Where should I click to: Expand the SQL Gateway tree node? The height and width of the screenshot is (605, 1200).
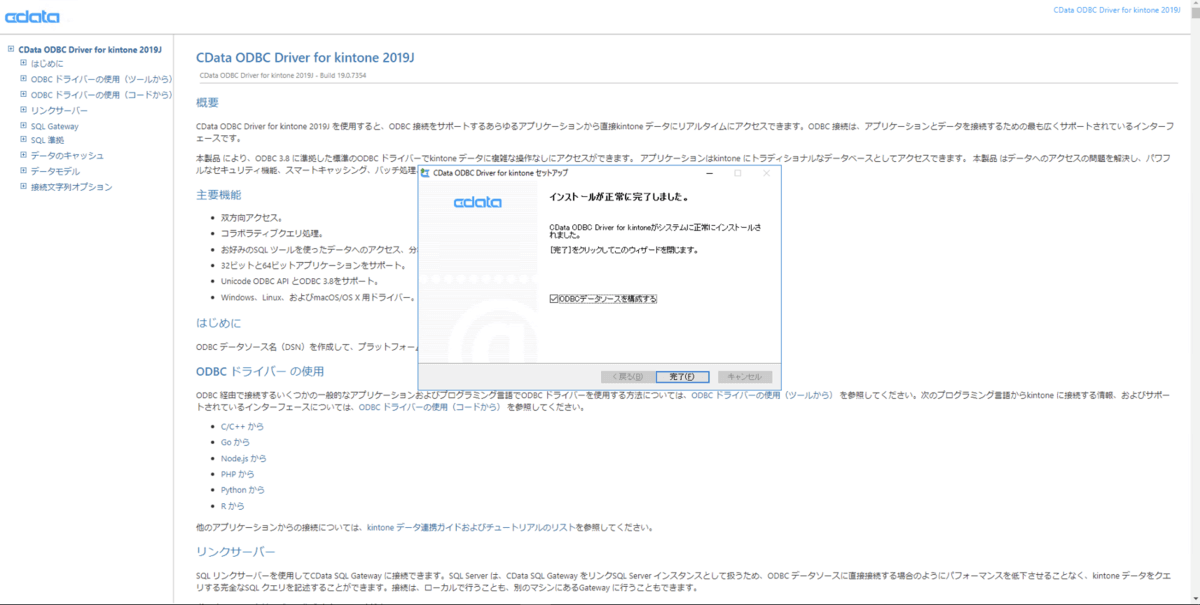tap(23, 126)
